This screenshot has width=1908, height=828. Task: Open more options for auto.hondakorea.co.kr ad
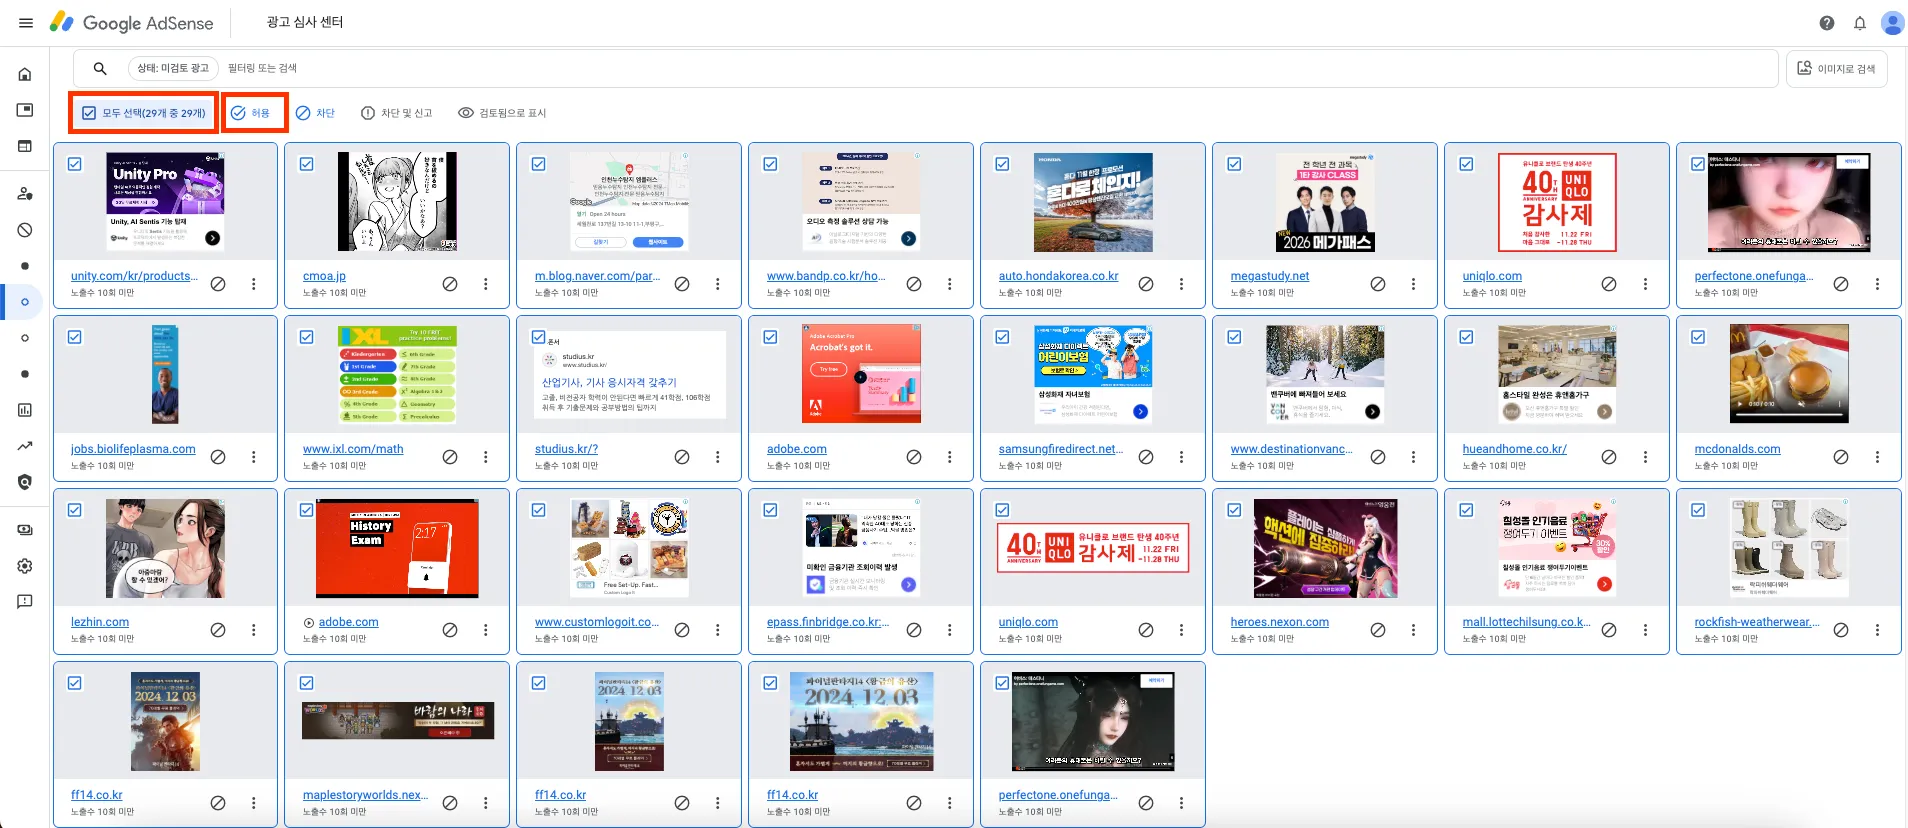coord(1182,284)
